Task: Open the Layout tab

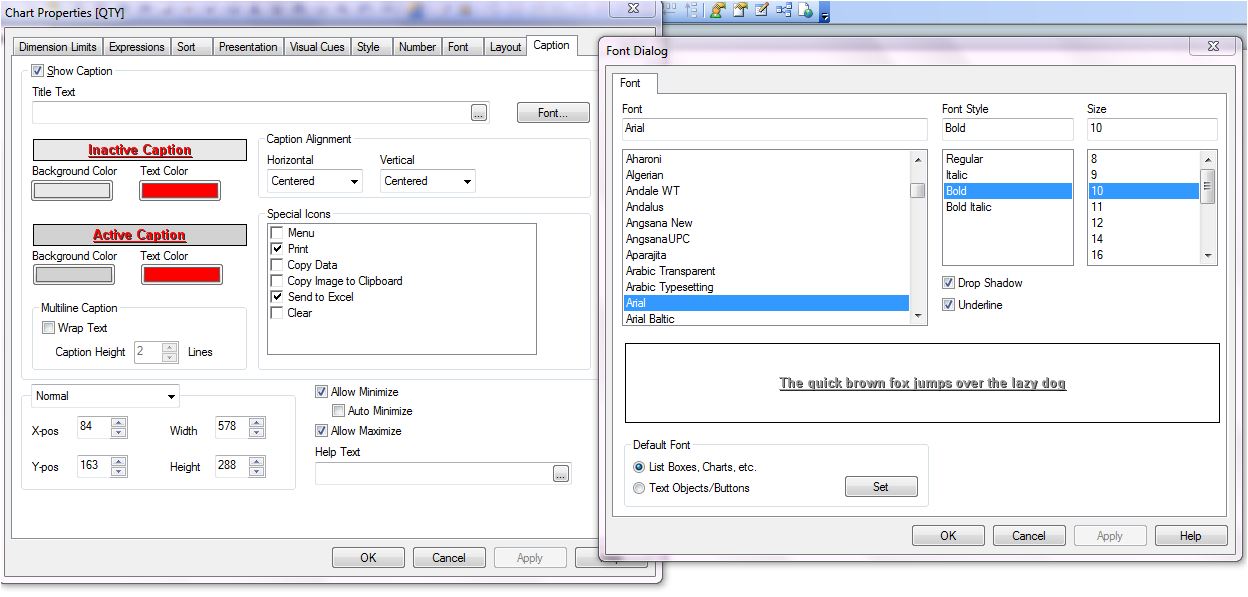Action: click(505, 47)
